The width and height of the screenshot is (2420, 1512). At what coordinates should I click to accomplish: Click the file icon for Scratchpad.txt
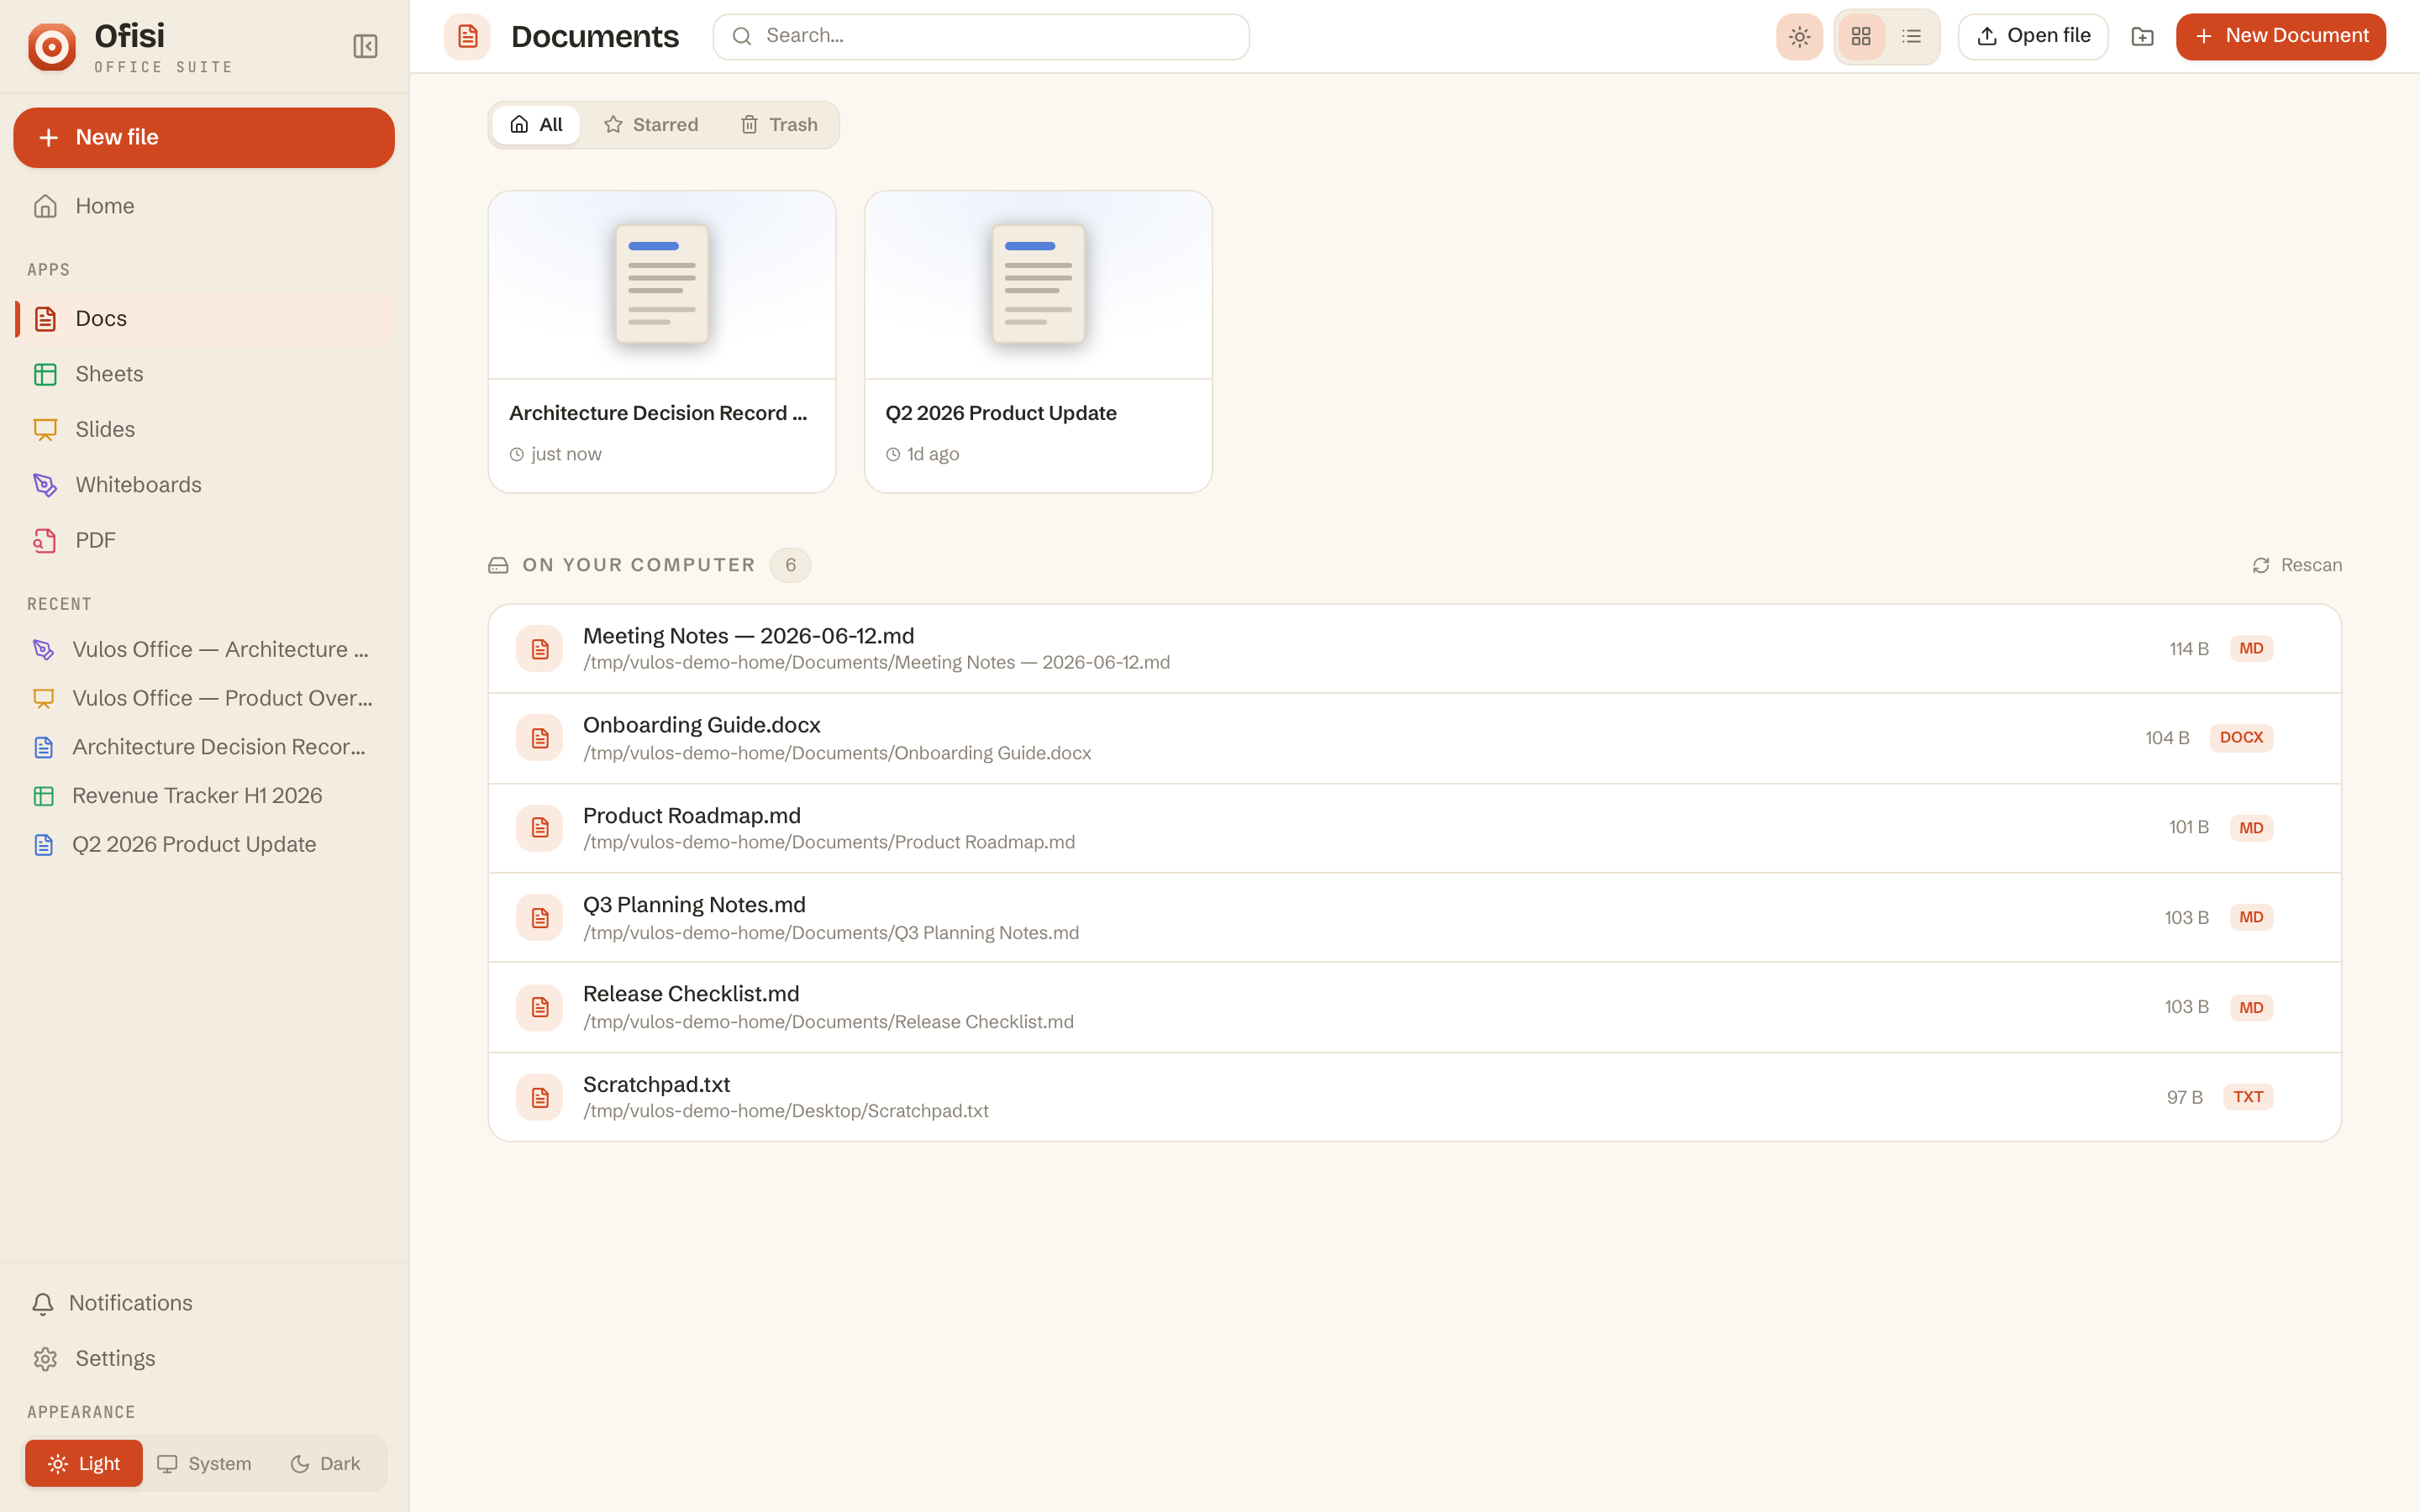pyautogui.click(x=540, y=1097)
